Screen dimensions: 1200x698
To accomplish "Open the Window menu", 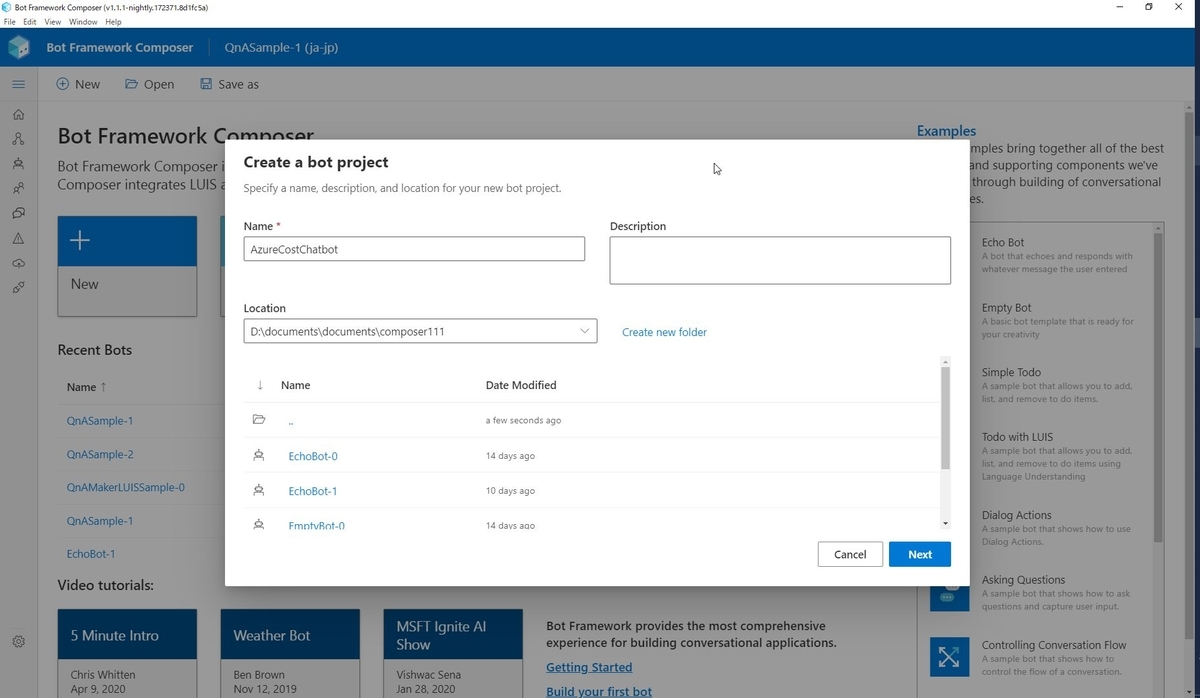I will tap(83, 21).
